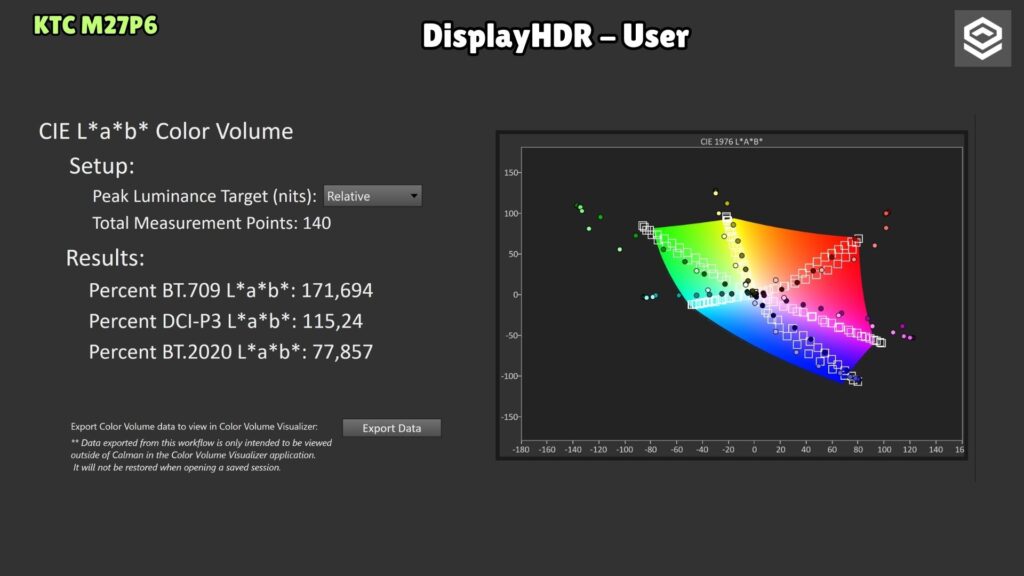Select 'Percent BT.709 L*a*b*: 171,694' value
This screenshot has height=576, width=1024.
(x=231, y=290)
